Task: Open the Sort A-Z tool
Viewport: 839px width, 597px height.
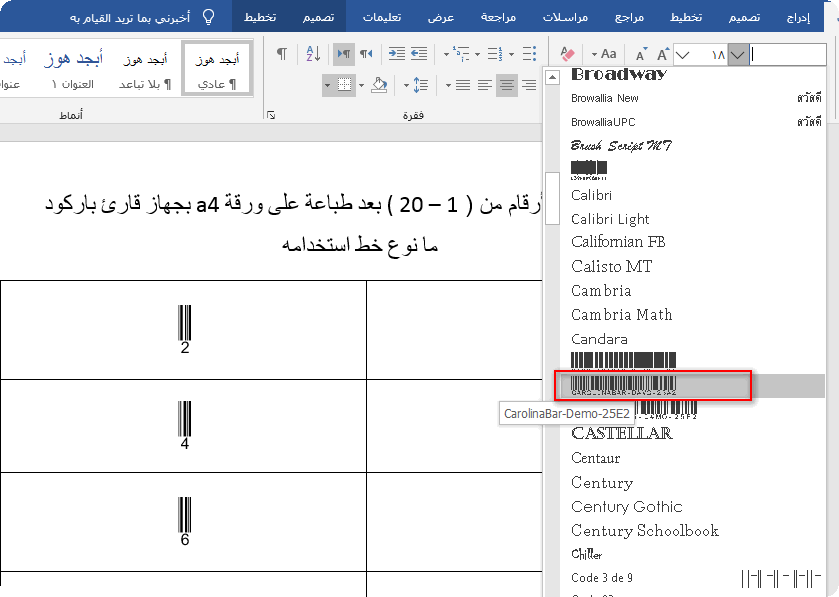Action: point(313,54)
